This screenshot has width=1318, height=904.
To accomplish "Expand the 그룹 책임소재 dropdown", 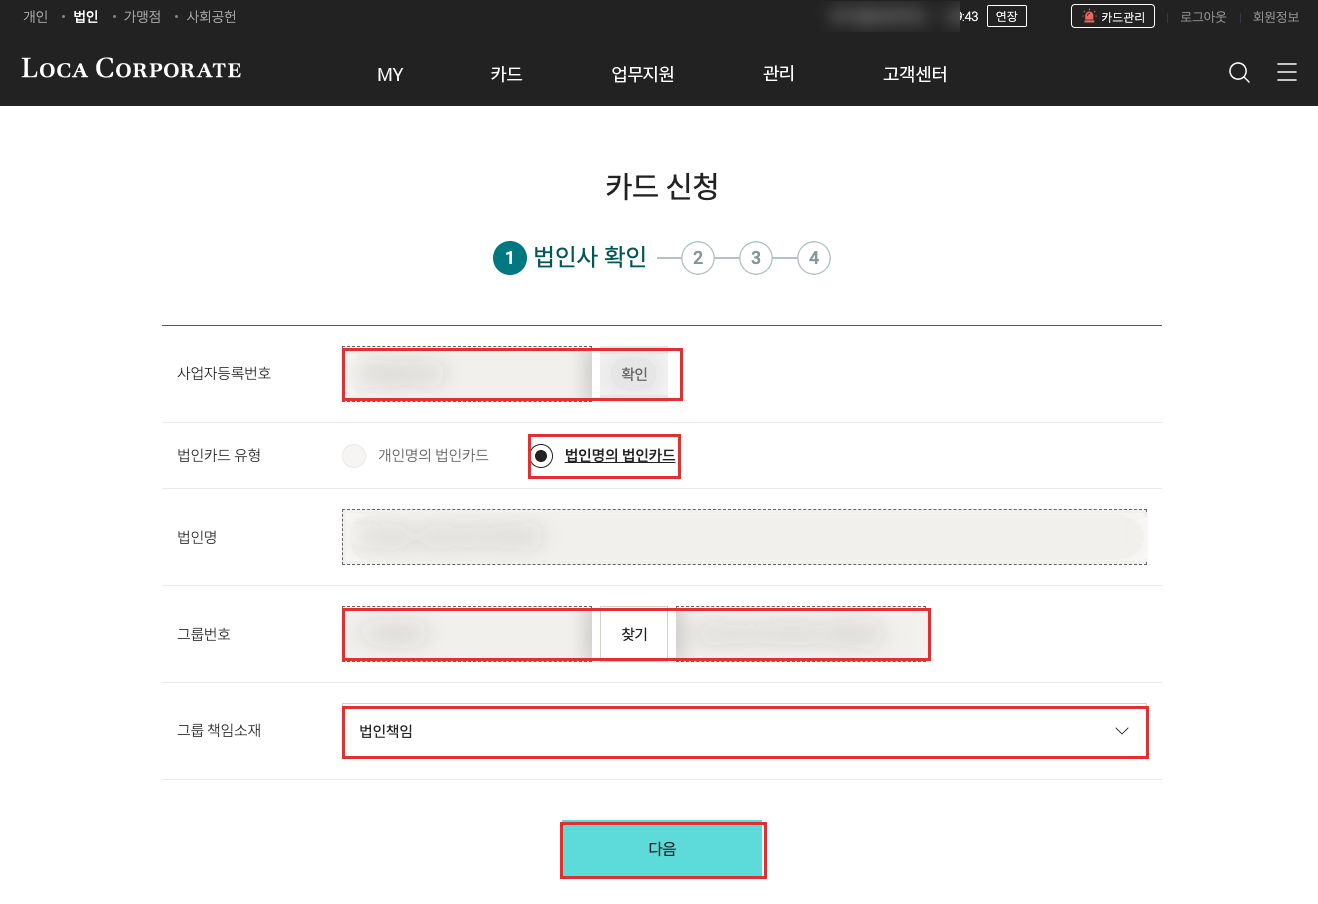I will click(744, 731).
